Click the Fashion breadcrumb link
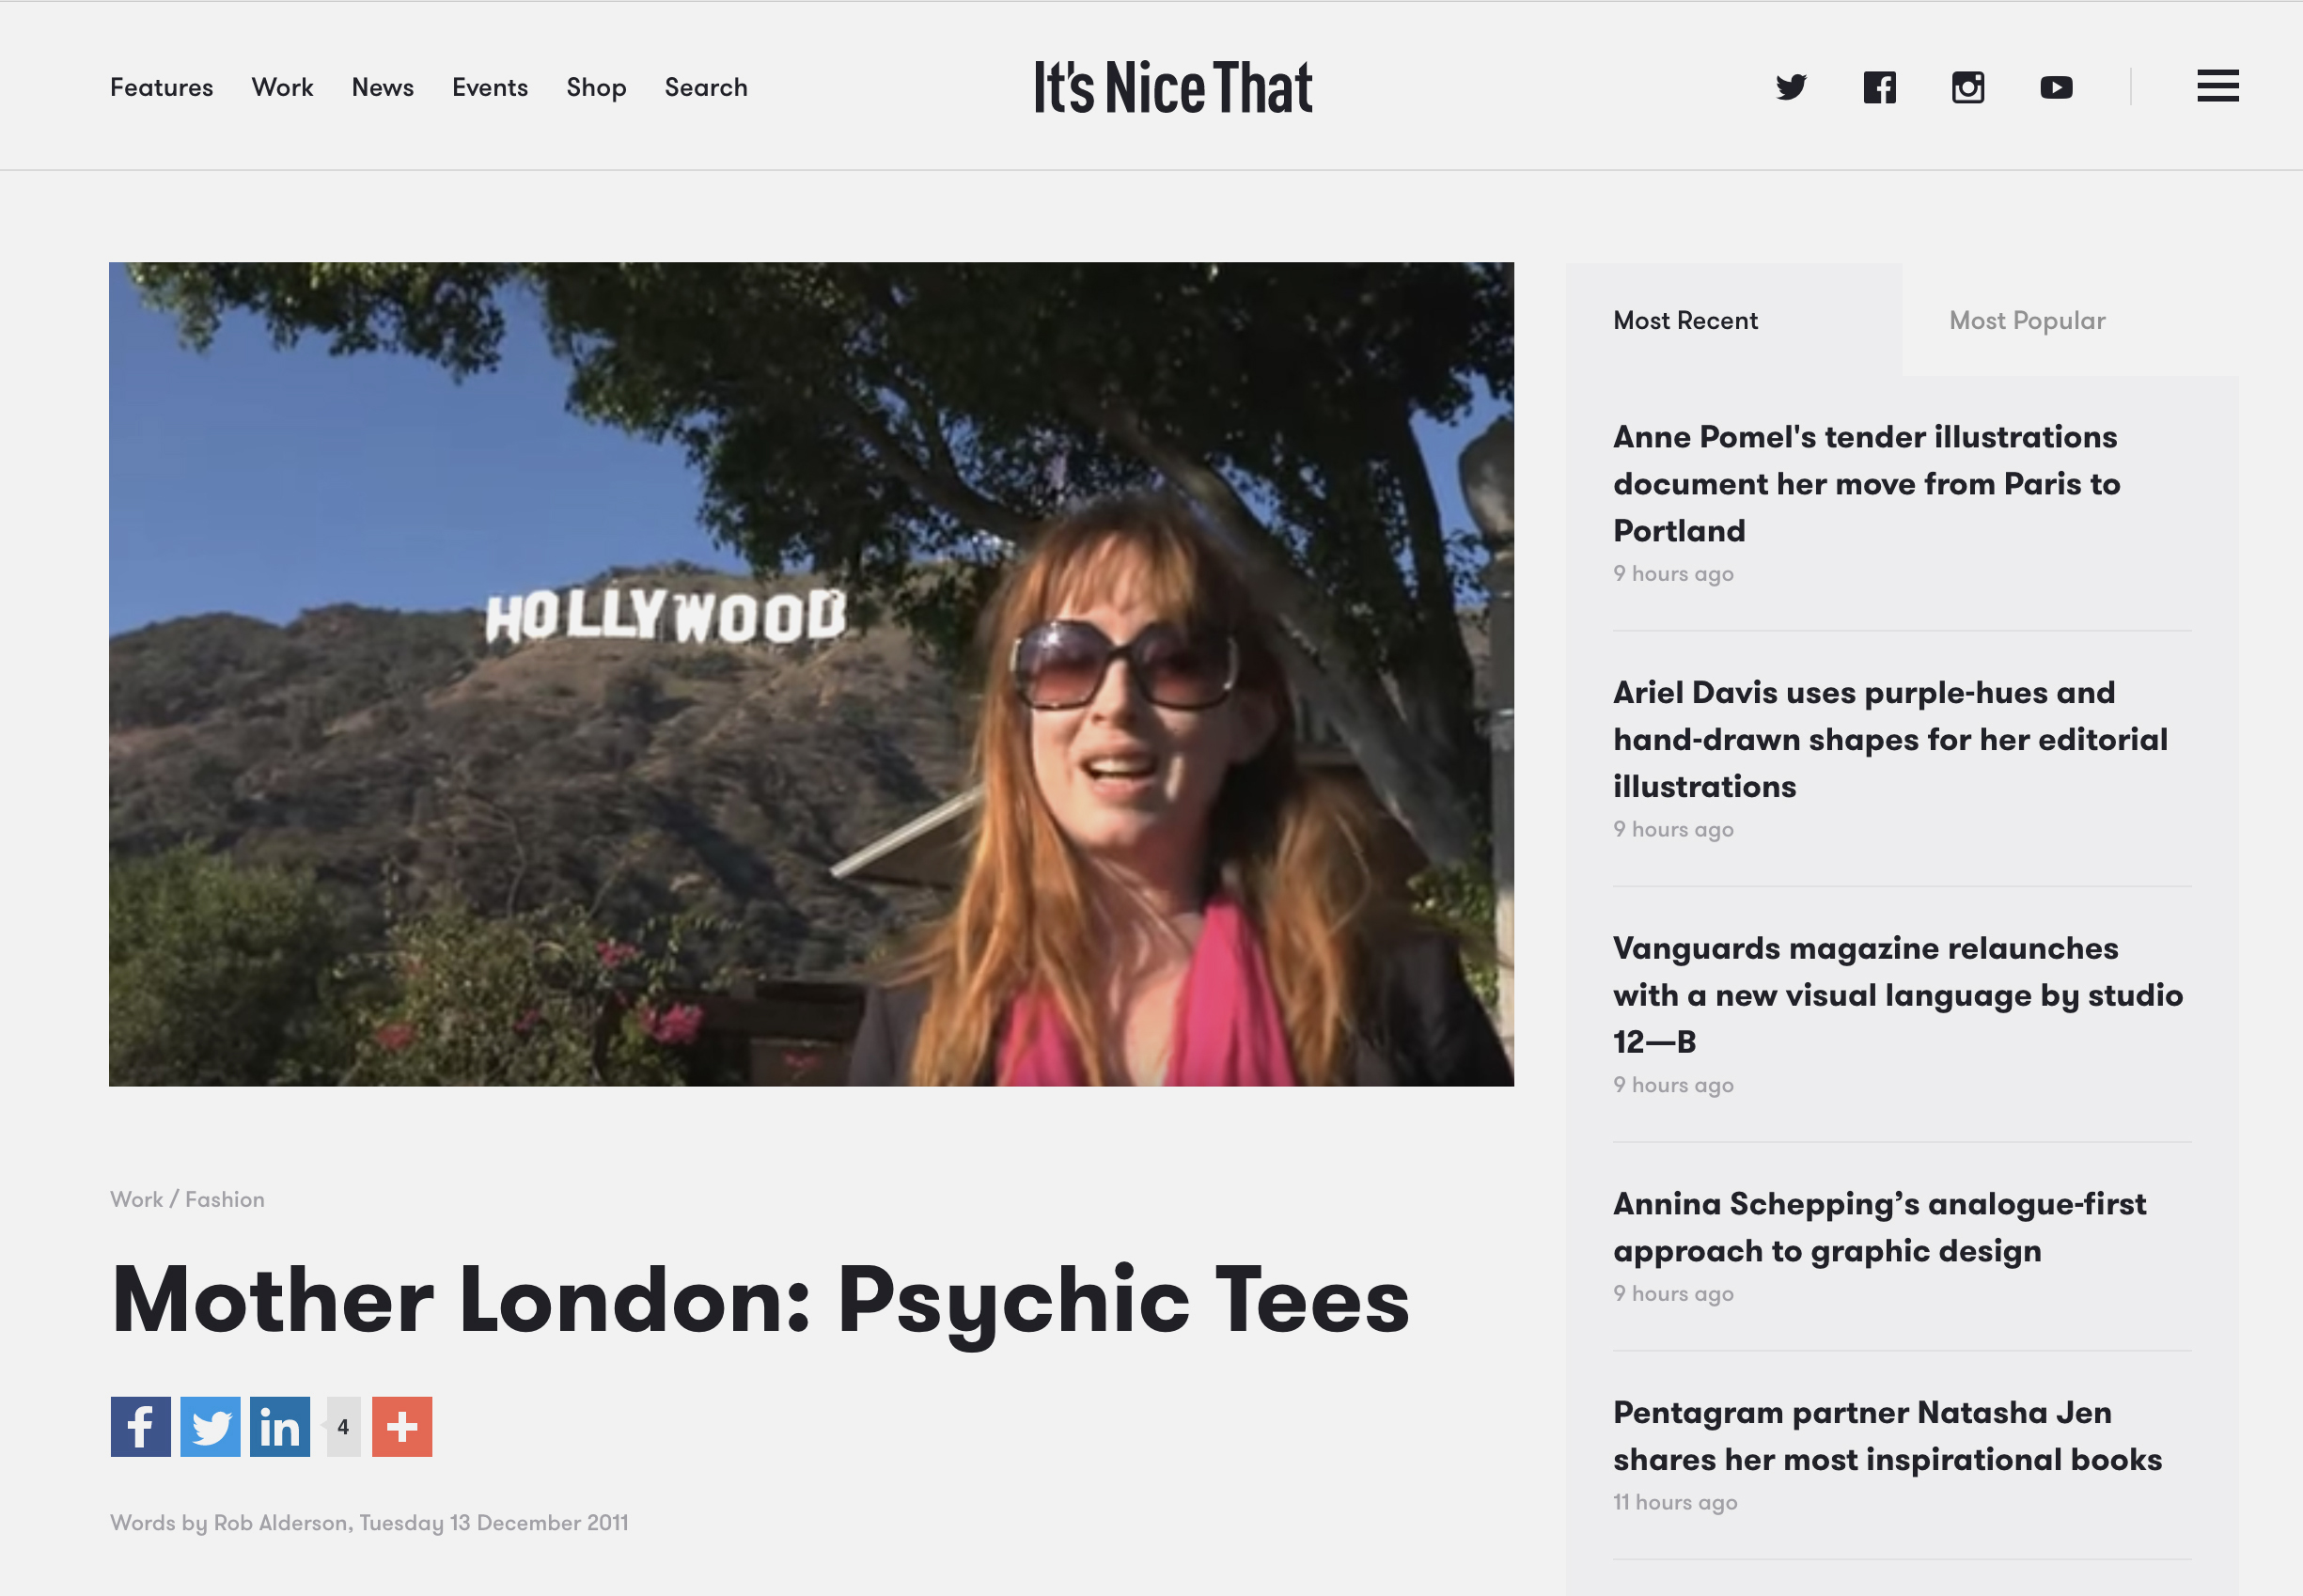Image resolution: width=2303 pixels, height=1596 pixels. click(225, 1199)
